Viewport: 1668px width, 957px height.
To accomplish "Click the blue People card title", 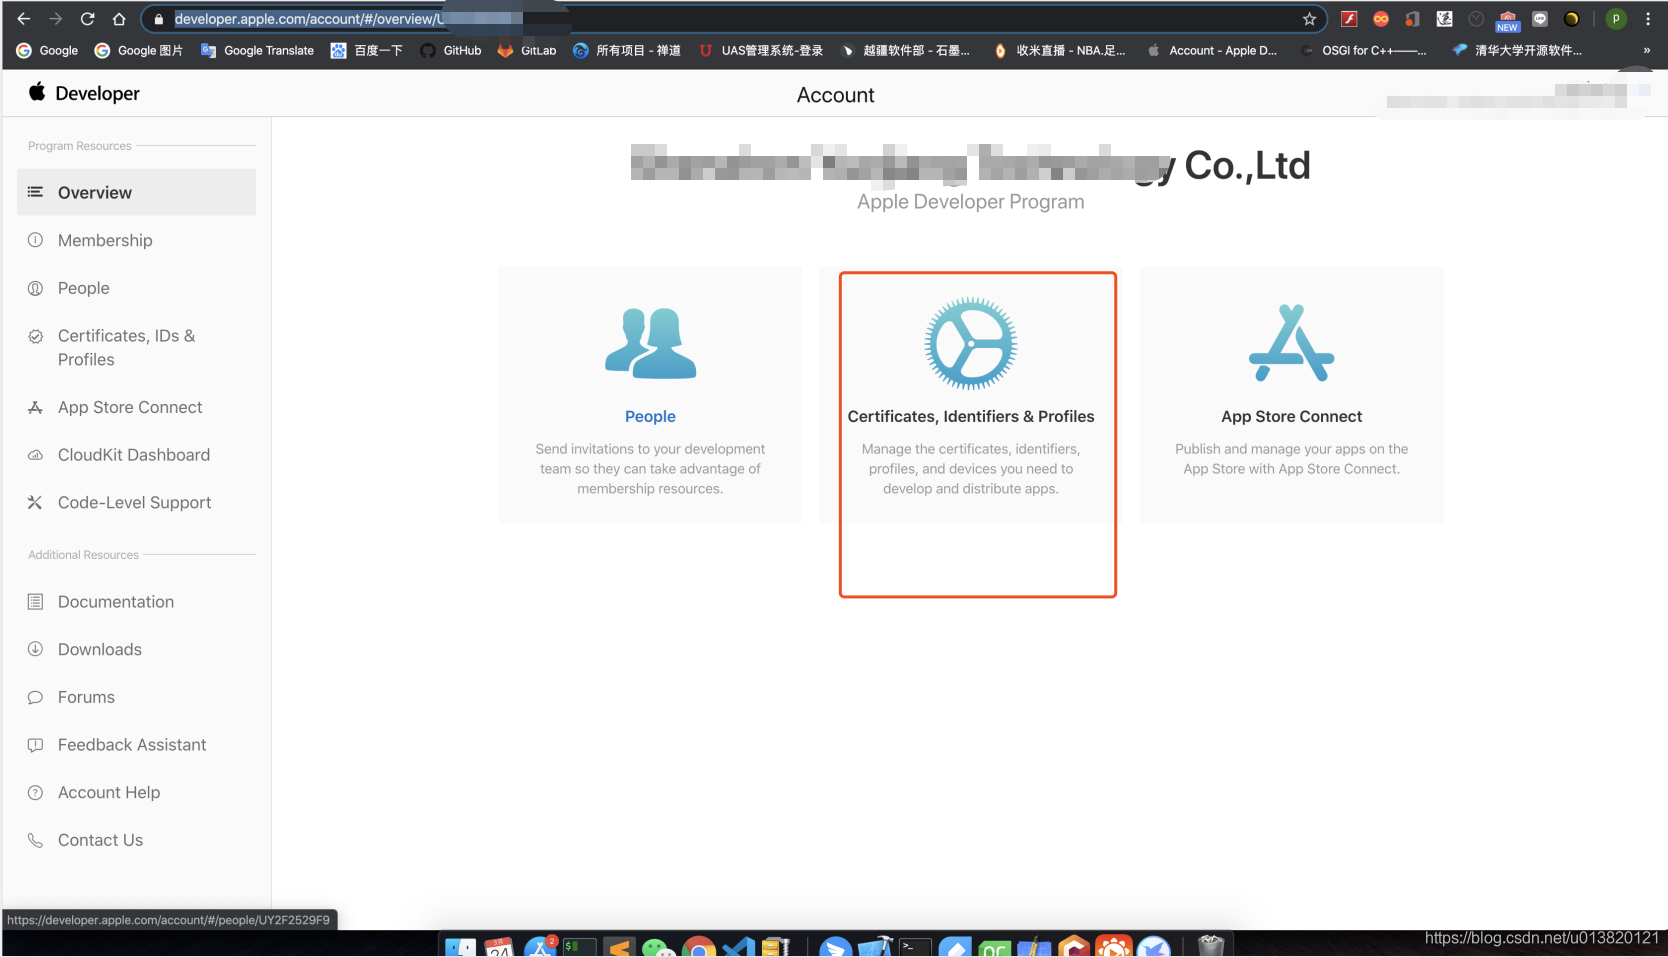I will tap(650, 416).
